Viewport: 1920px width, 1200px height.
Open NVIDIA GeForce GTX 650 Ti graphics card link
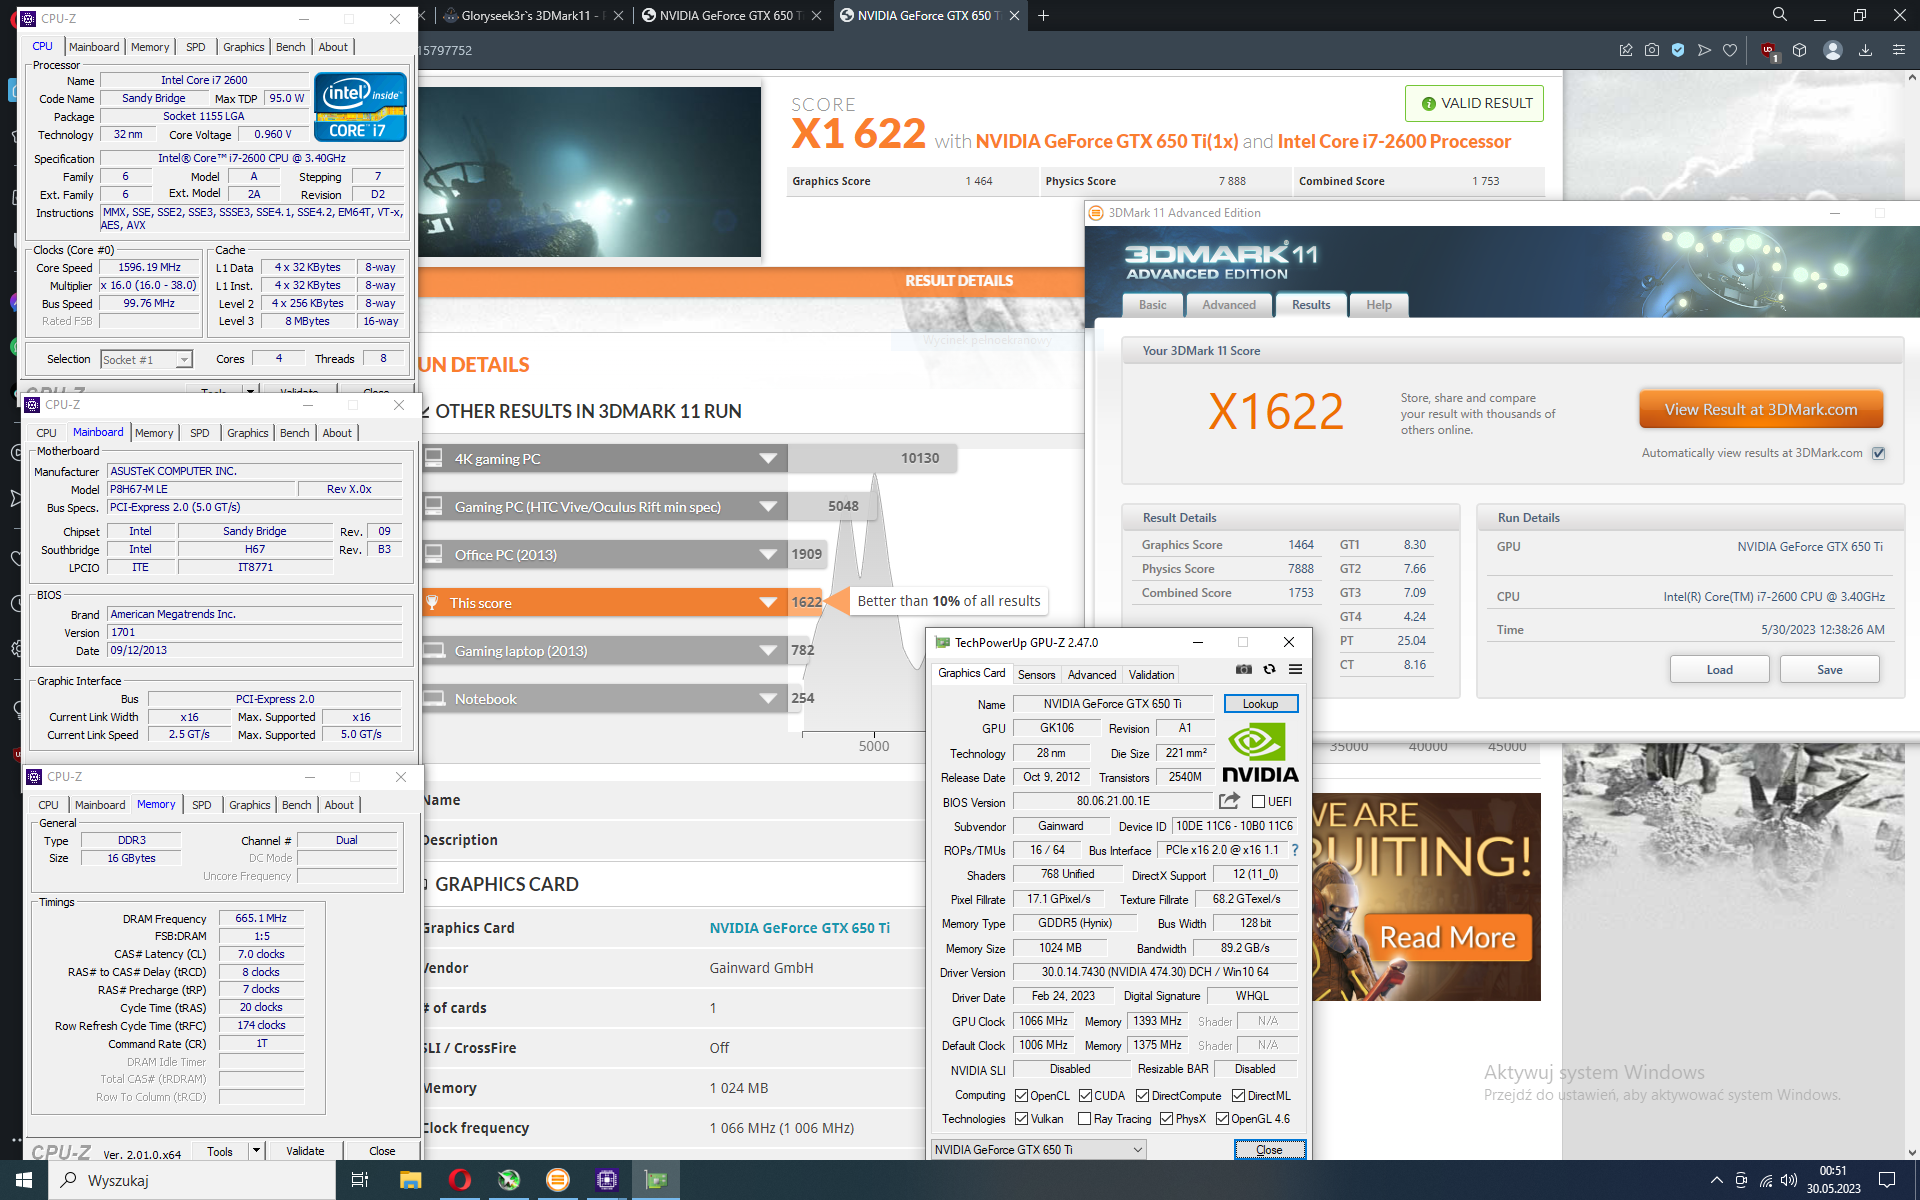(799, 928)
